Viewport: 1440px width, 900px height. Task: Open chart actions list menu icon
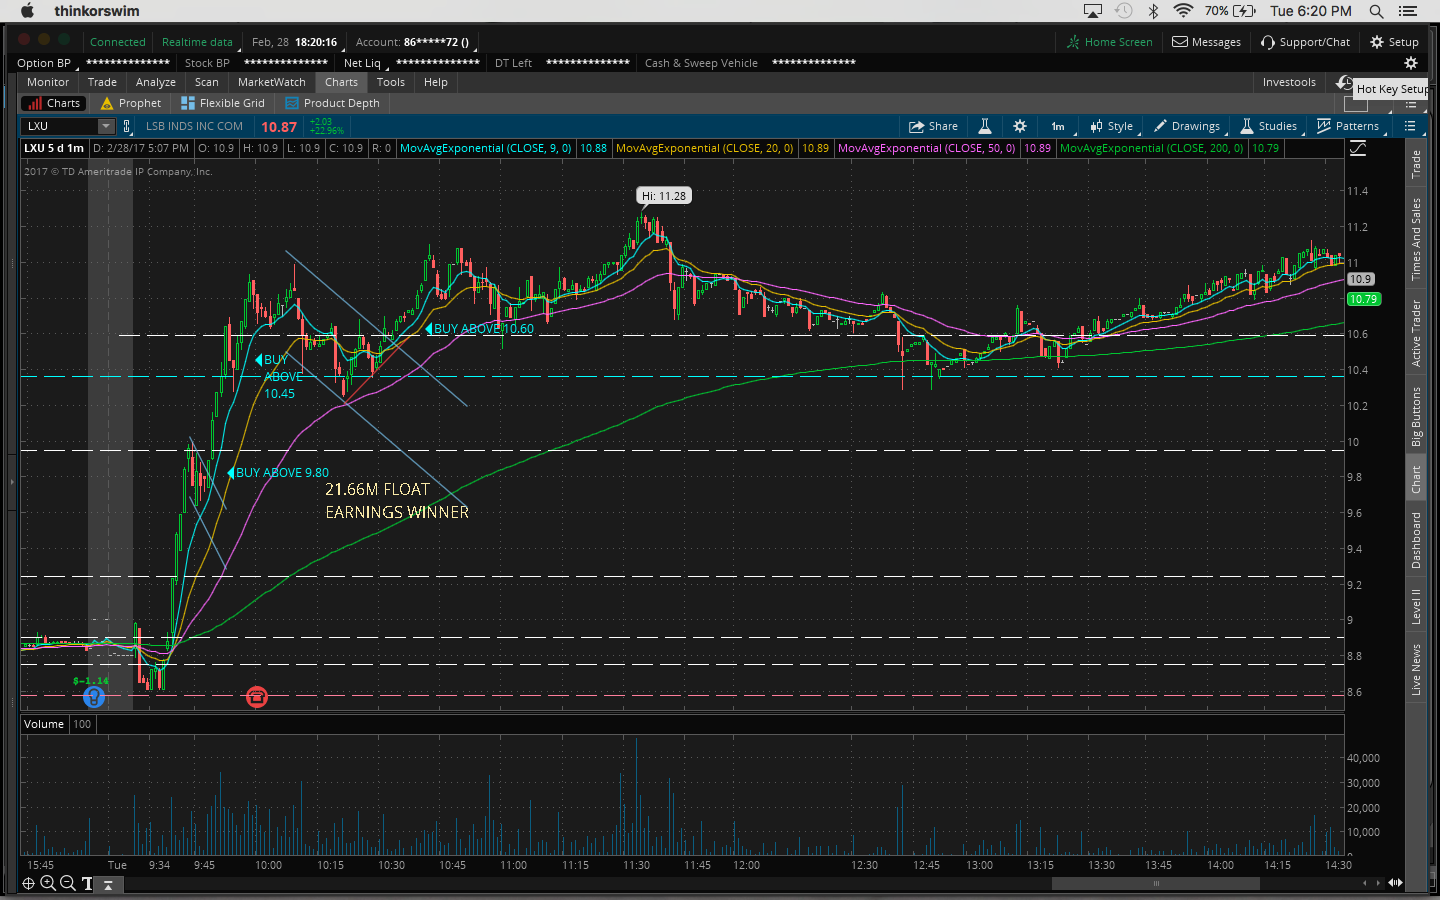1410,126
